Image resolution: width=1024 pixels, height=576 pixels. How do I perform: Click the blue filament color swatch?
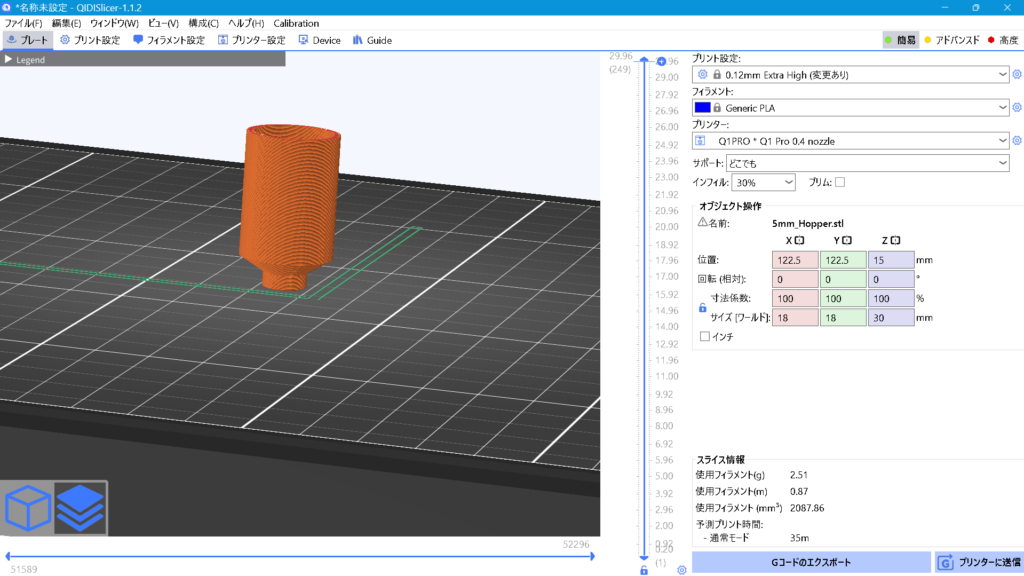(x=702, y=107)
